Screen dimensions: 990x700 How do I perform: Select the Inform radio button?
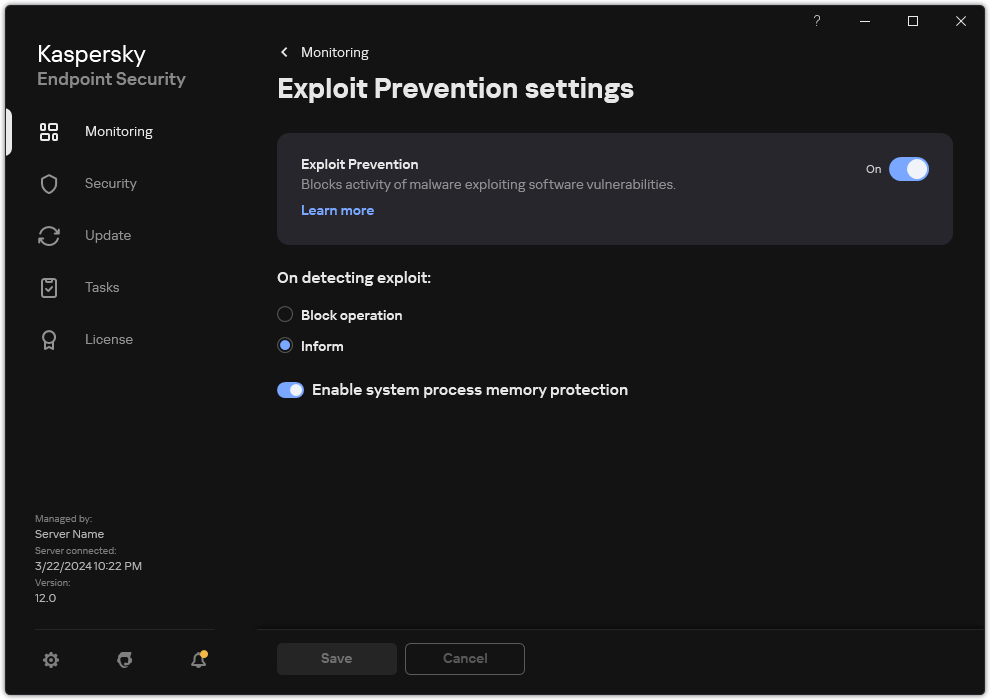pyautogui.click(x=284, y=346)
